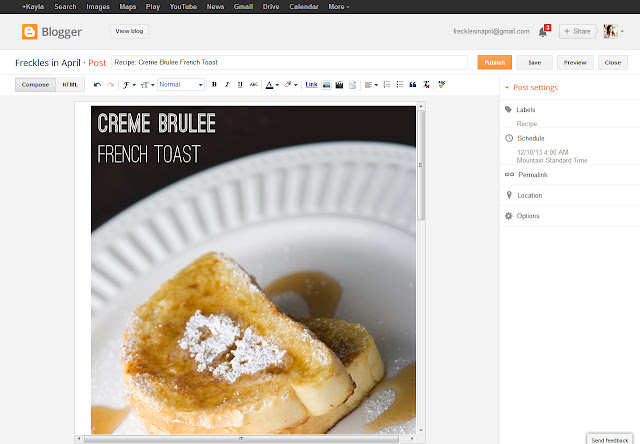Open Images in the Google bar
This screenshot has height=444, width=640.
click(x=98, y=7)
